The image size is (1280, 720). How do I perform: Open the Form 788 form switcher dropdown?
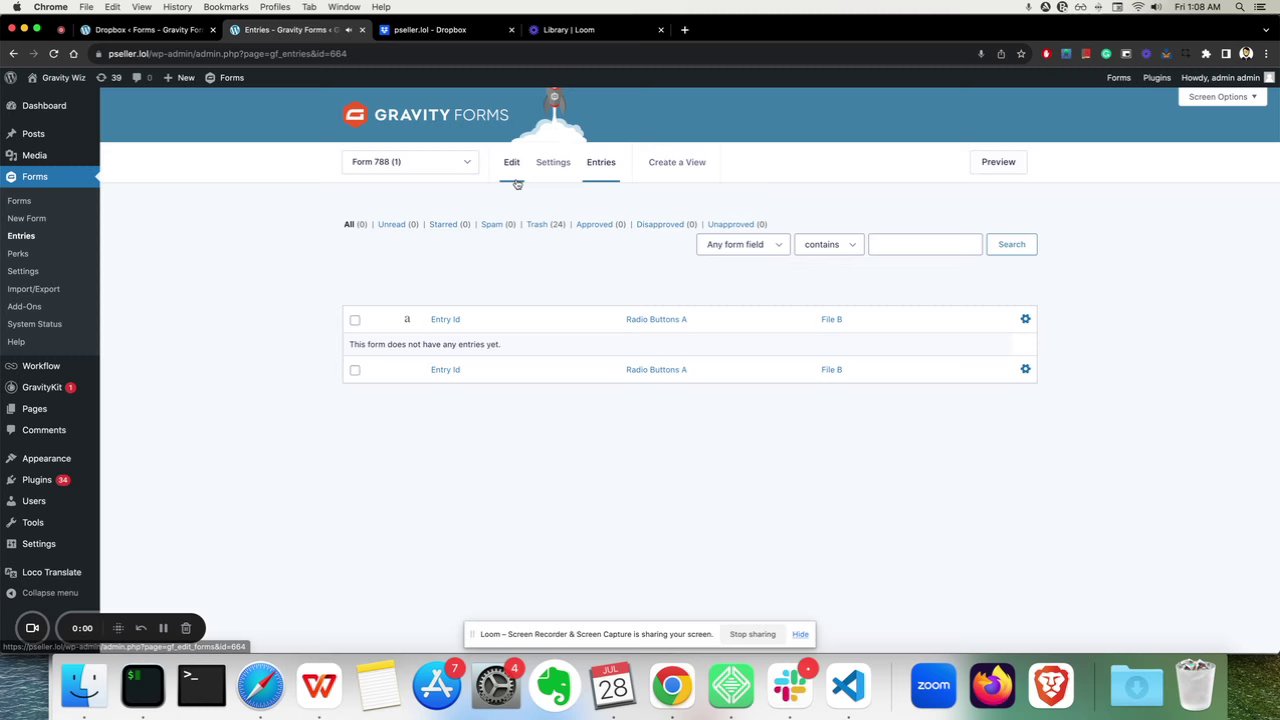[x=410, y=162]
